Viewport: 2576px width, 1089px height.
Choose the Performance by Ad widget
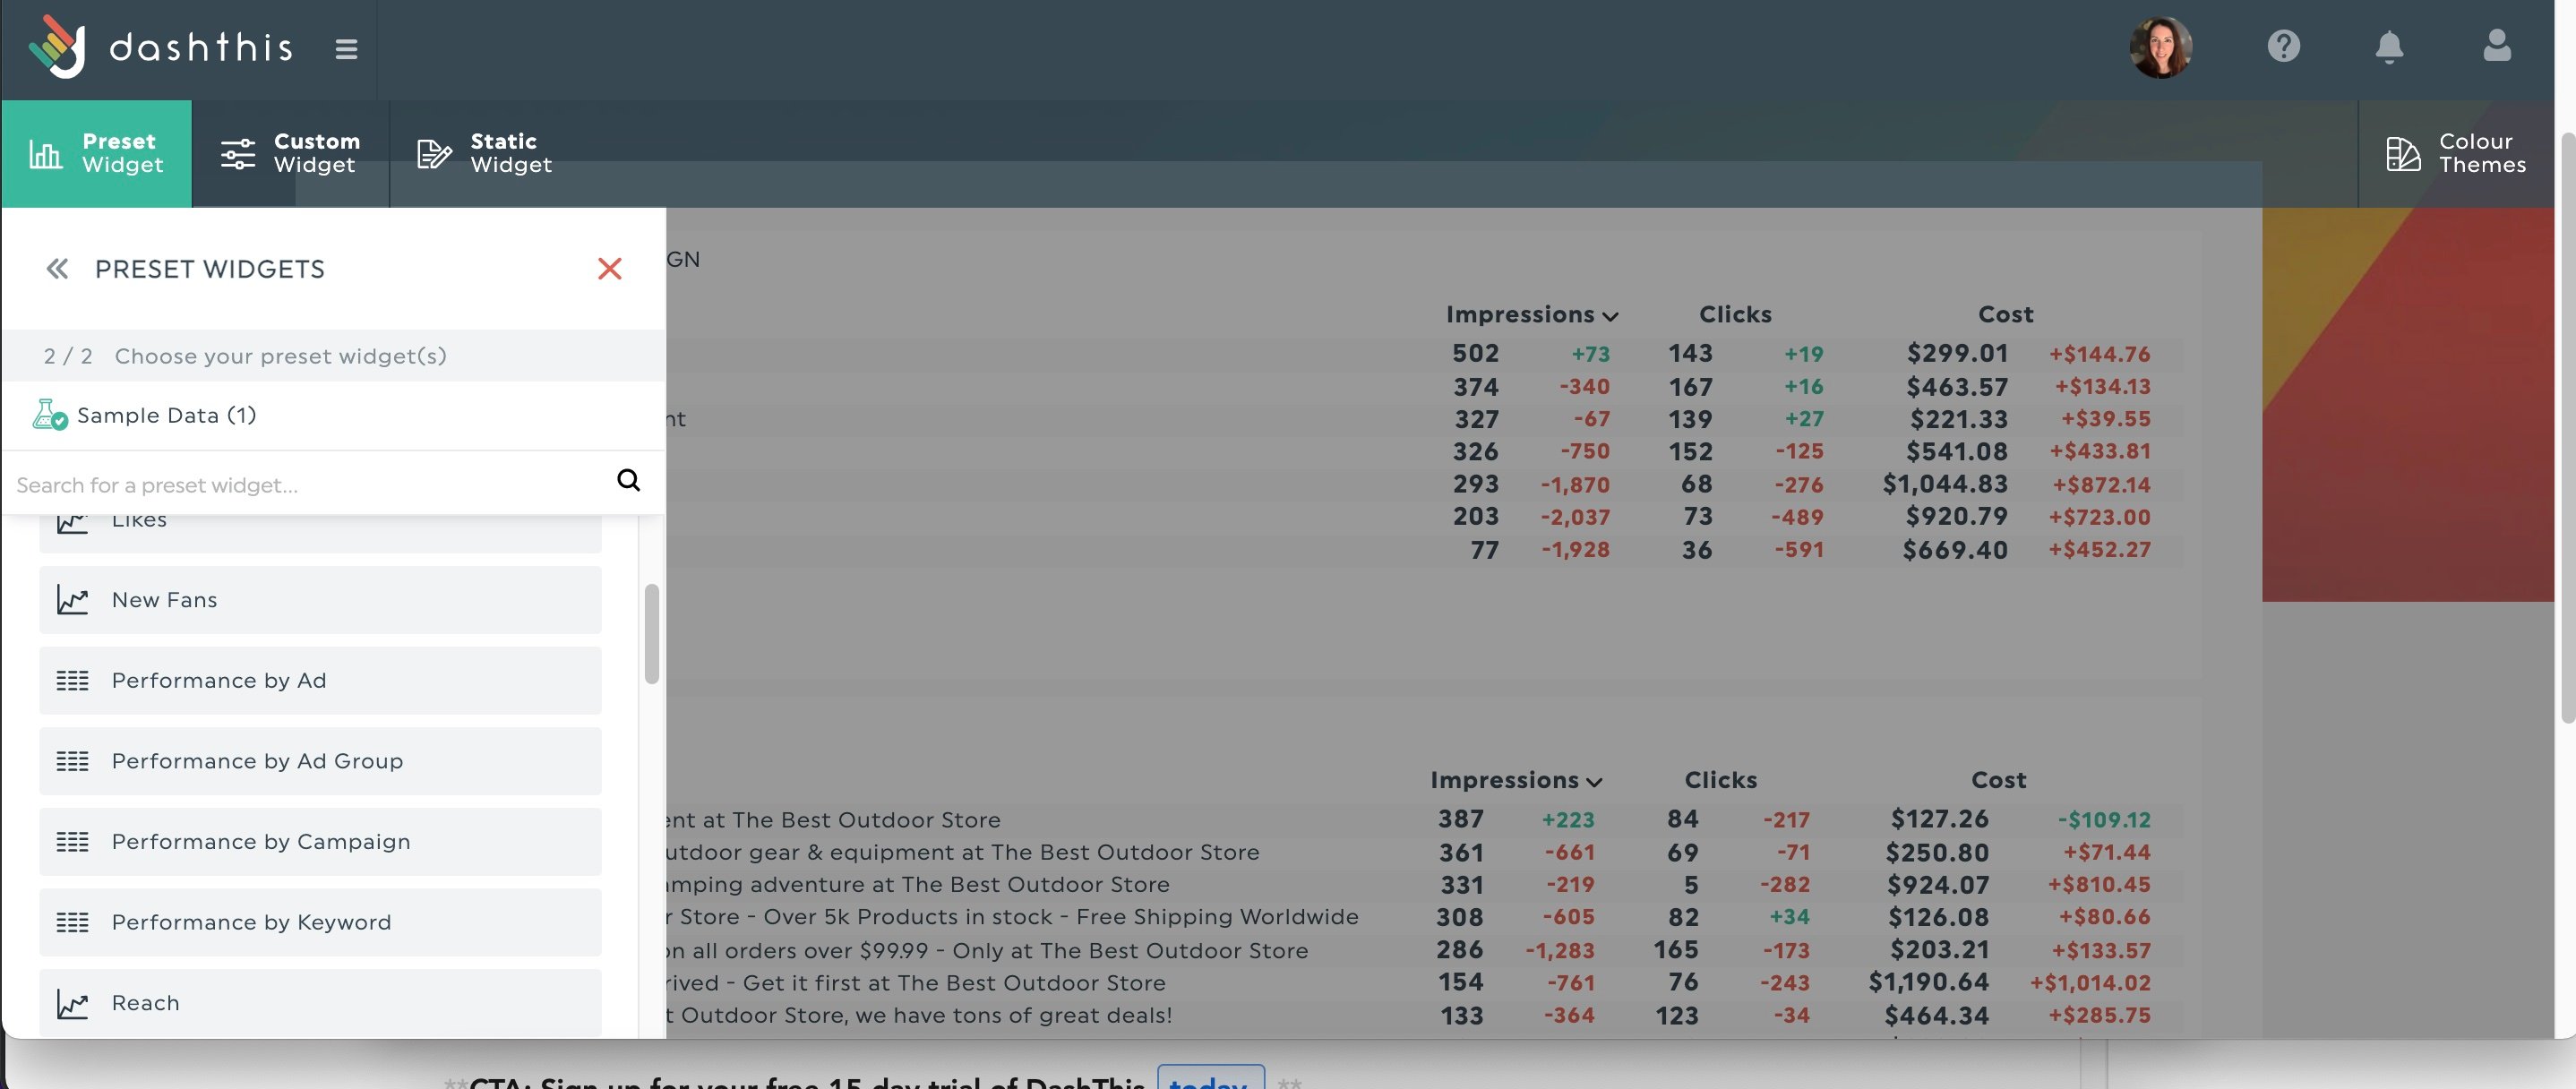coord(320,680)
